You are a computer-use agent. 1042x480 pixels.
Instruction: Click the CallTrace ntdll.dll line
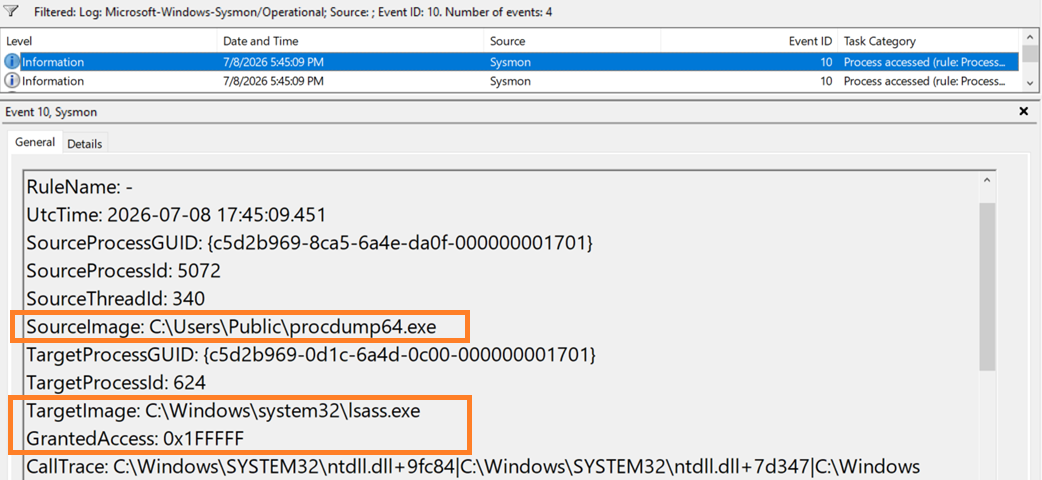tap(473, 465)
